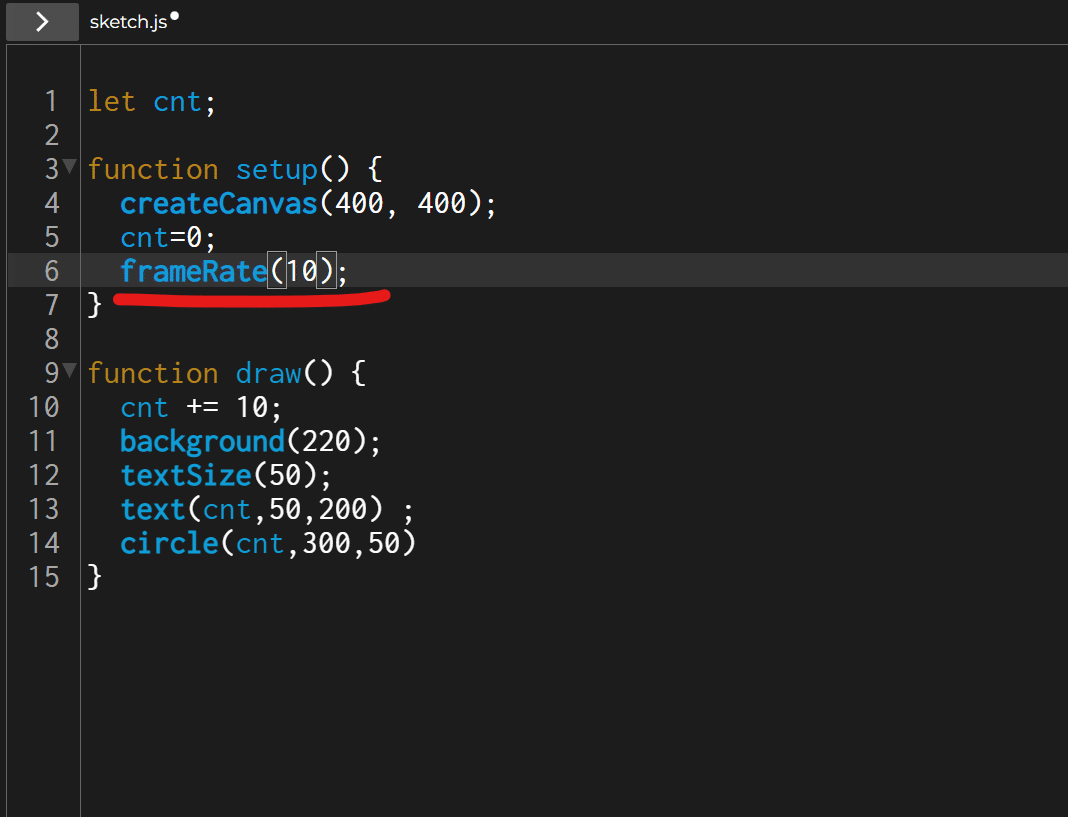
Task: Click line number 1 in the gutter
Action: pos(51,102)
